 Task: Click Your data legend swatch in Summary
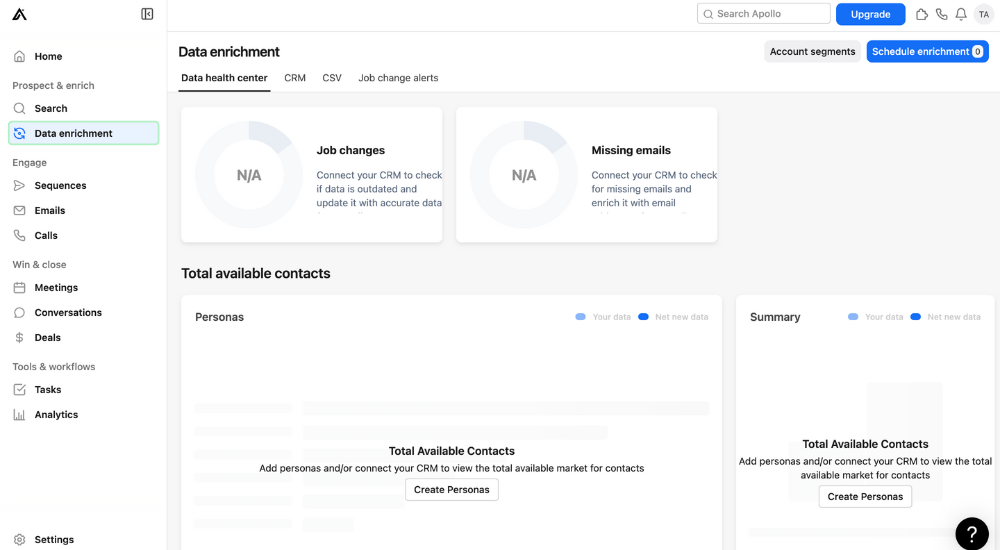coord(853,317)
